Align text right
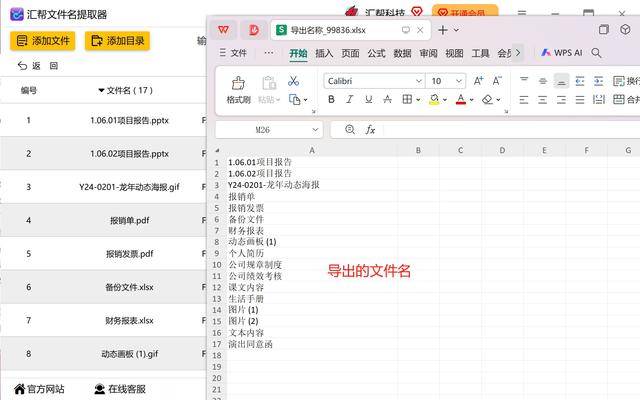The image size is (640, 400). (562, 99)
